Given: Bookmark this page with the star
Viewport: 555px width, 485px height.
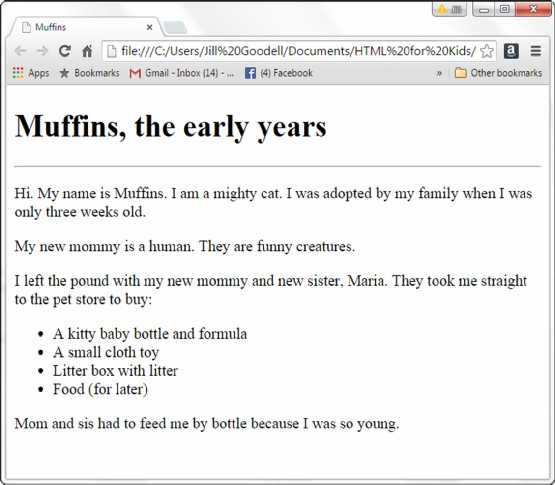Looking at the screenshot, I should click(487, 51).
